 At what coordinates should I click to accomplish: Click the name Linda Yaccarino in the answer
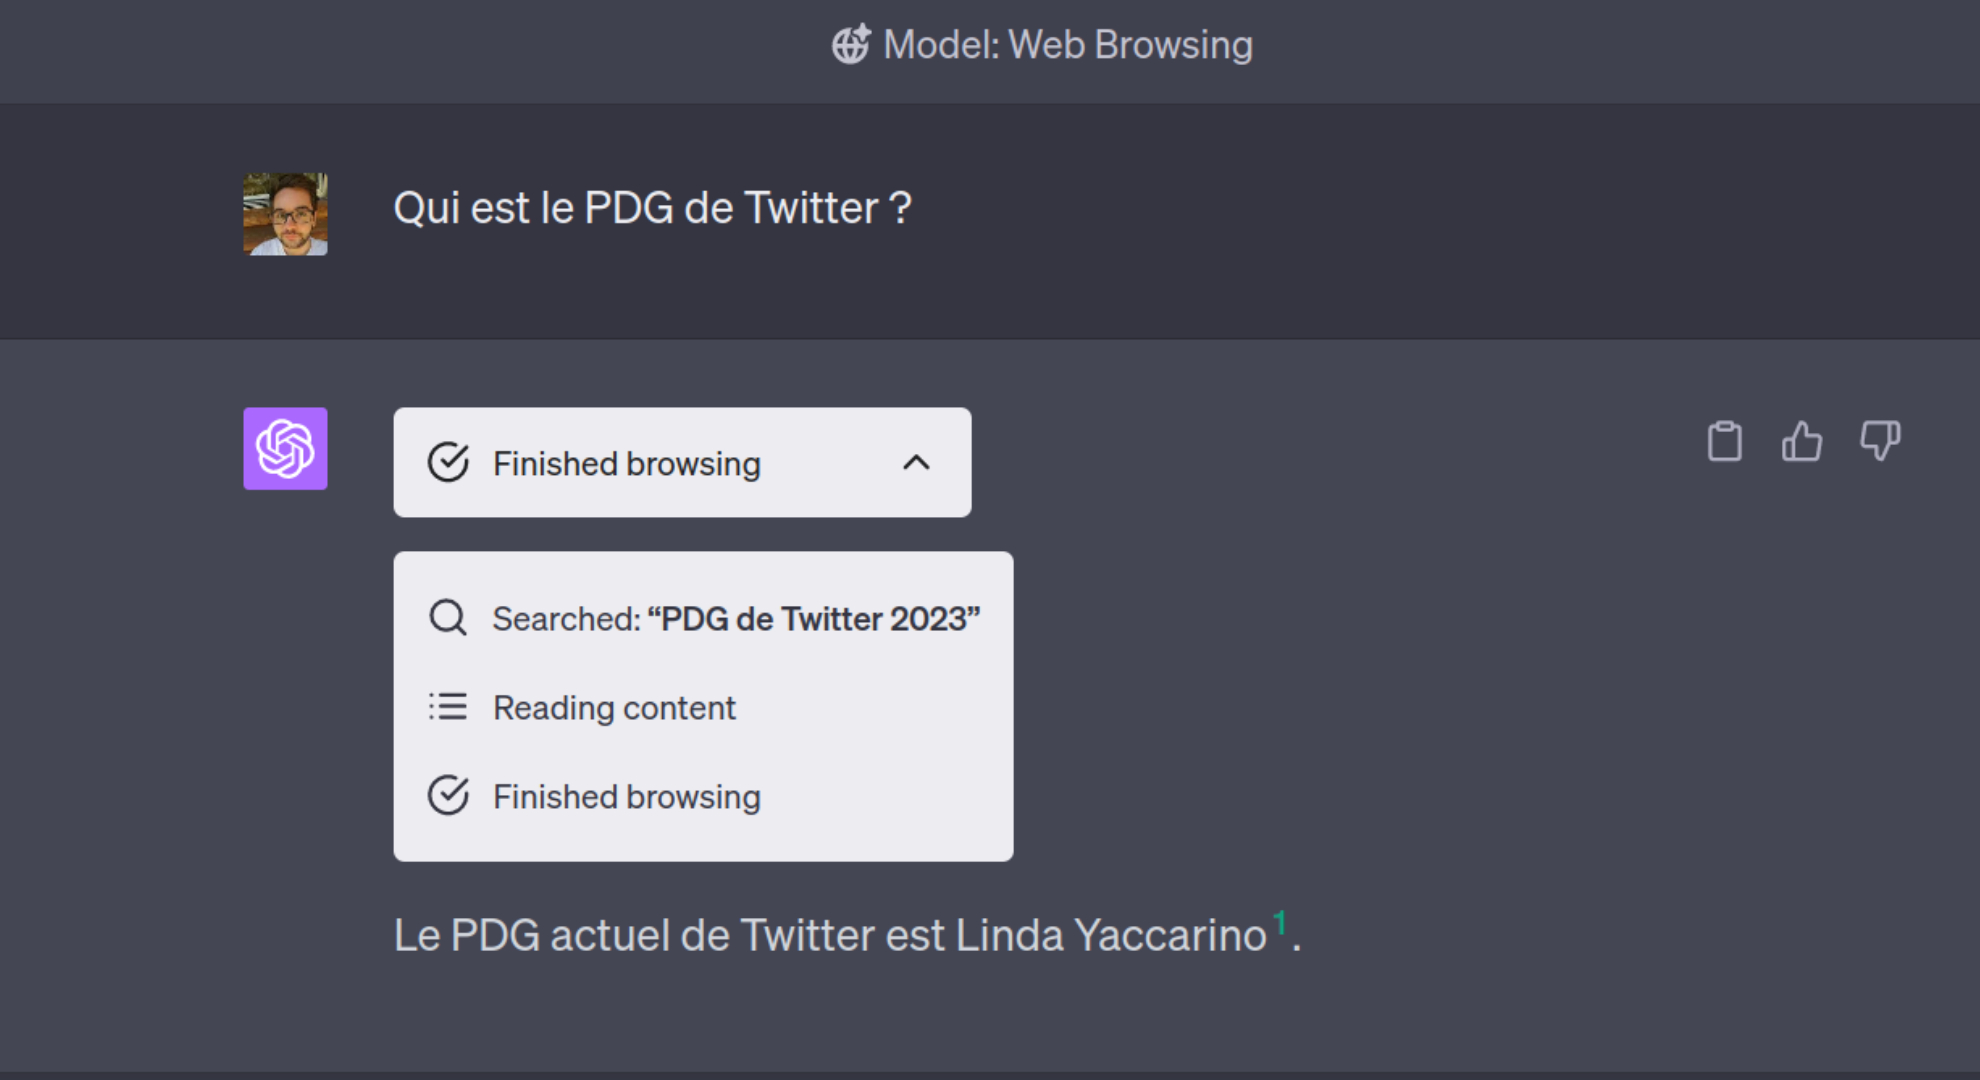[x=1111, y=936]
